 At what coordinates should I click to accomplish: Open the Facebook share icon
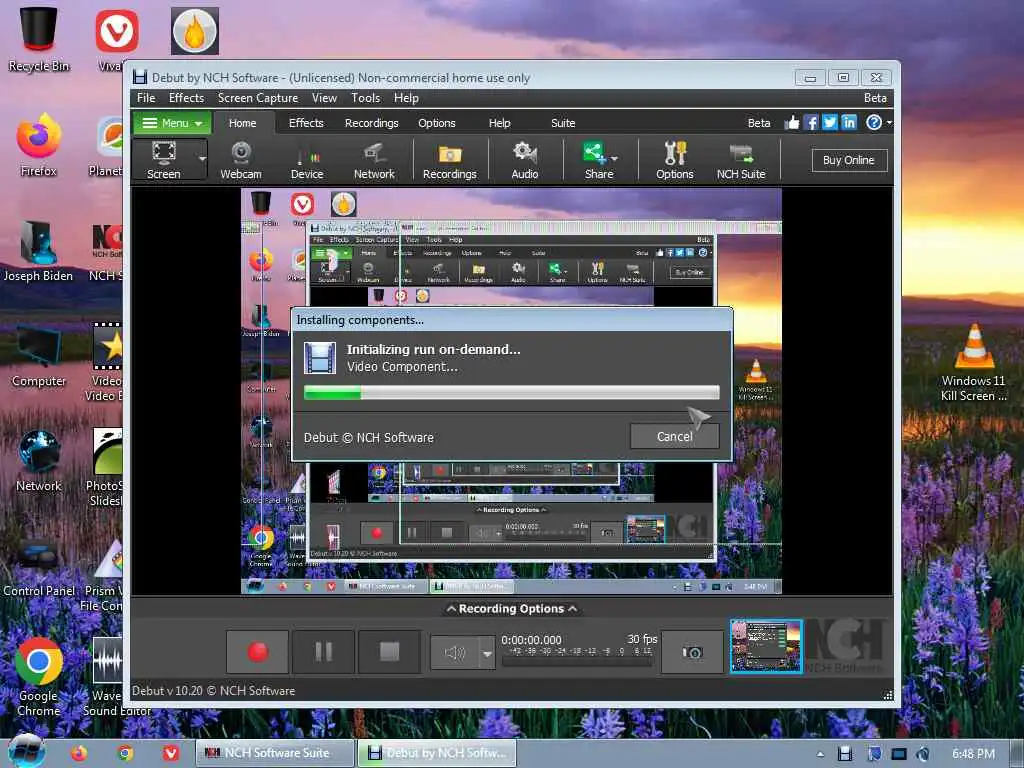click(x=811, y=122)
